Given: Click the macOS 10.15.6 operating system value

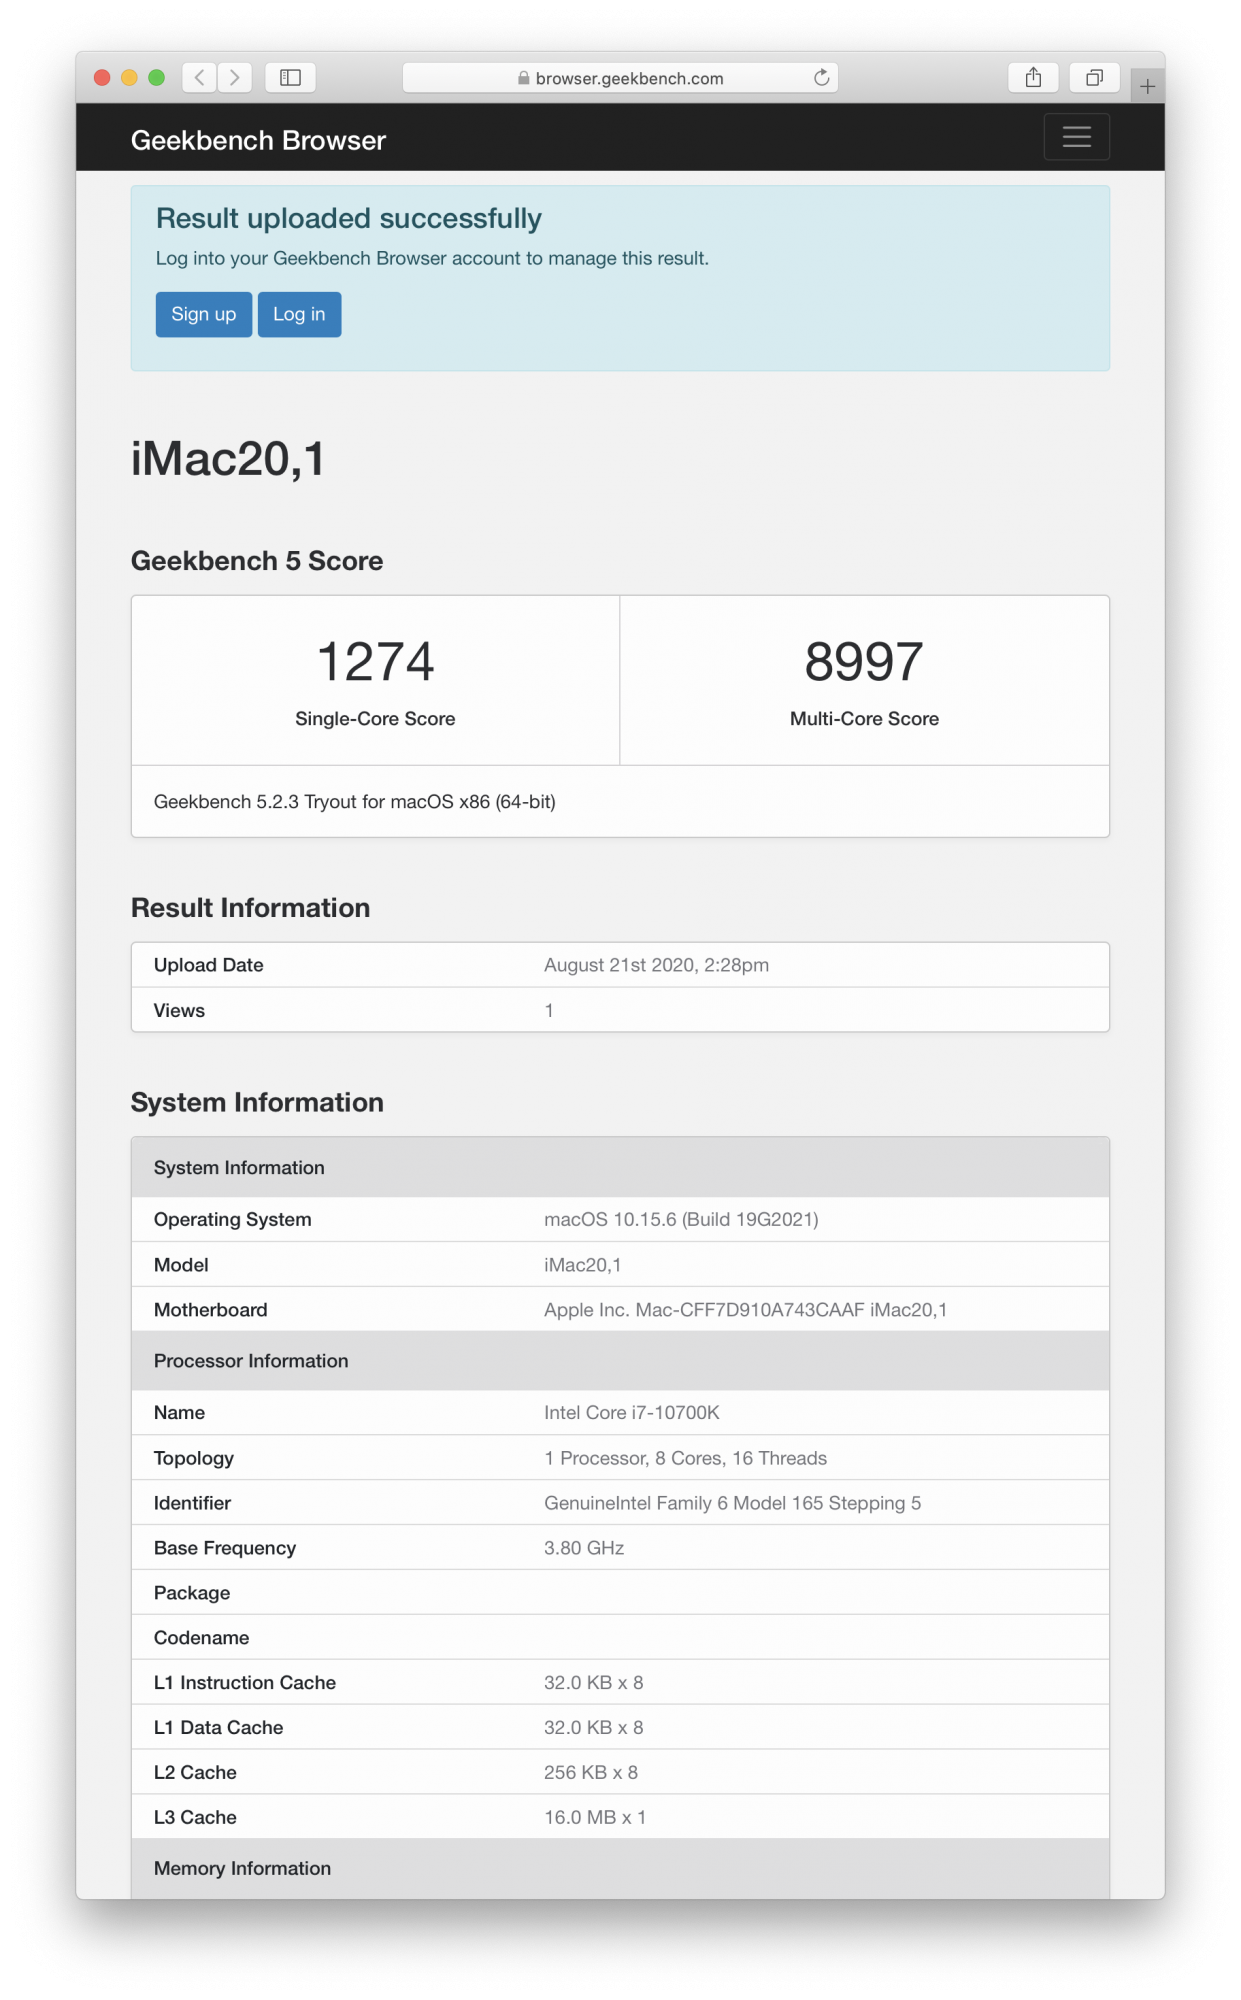Looking at the screenshot, I should [x=681, y=1220].
